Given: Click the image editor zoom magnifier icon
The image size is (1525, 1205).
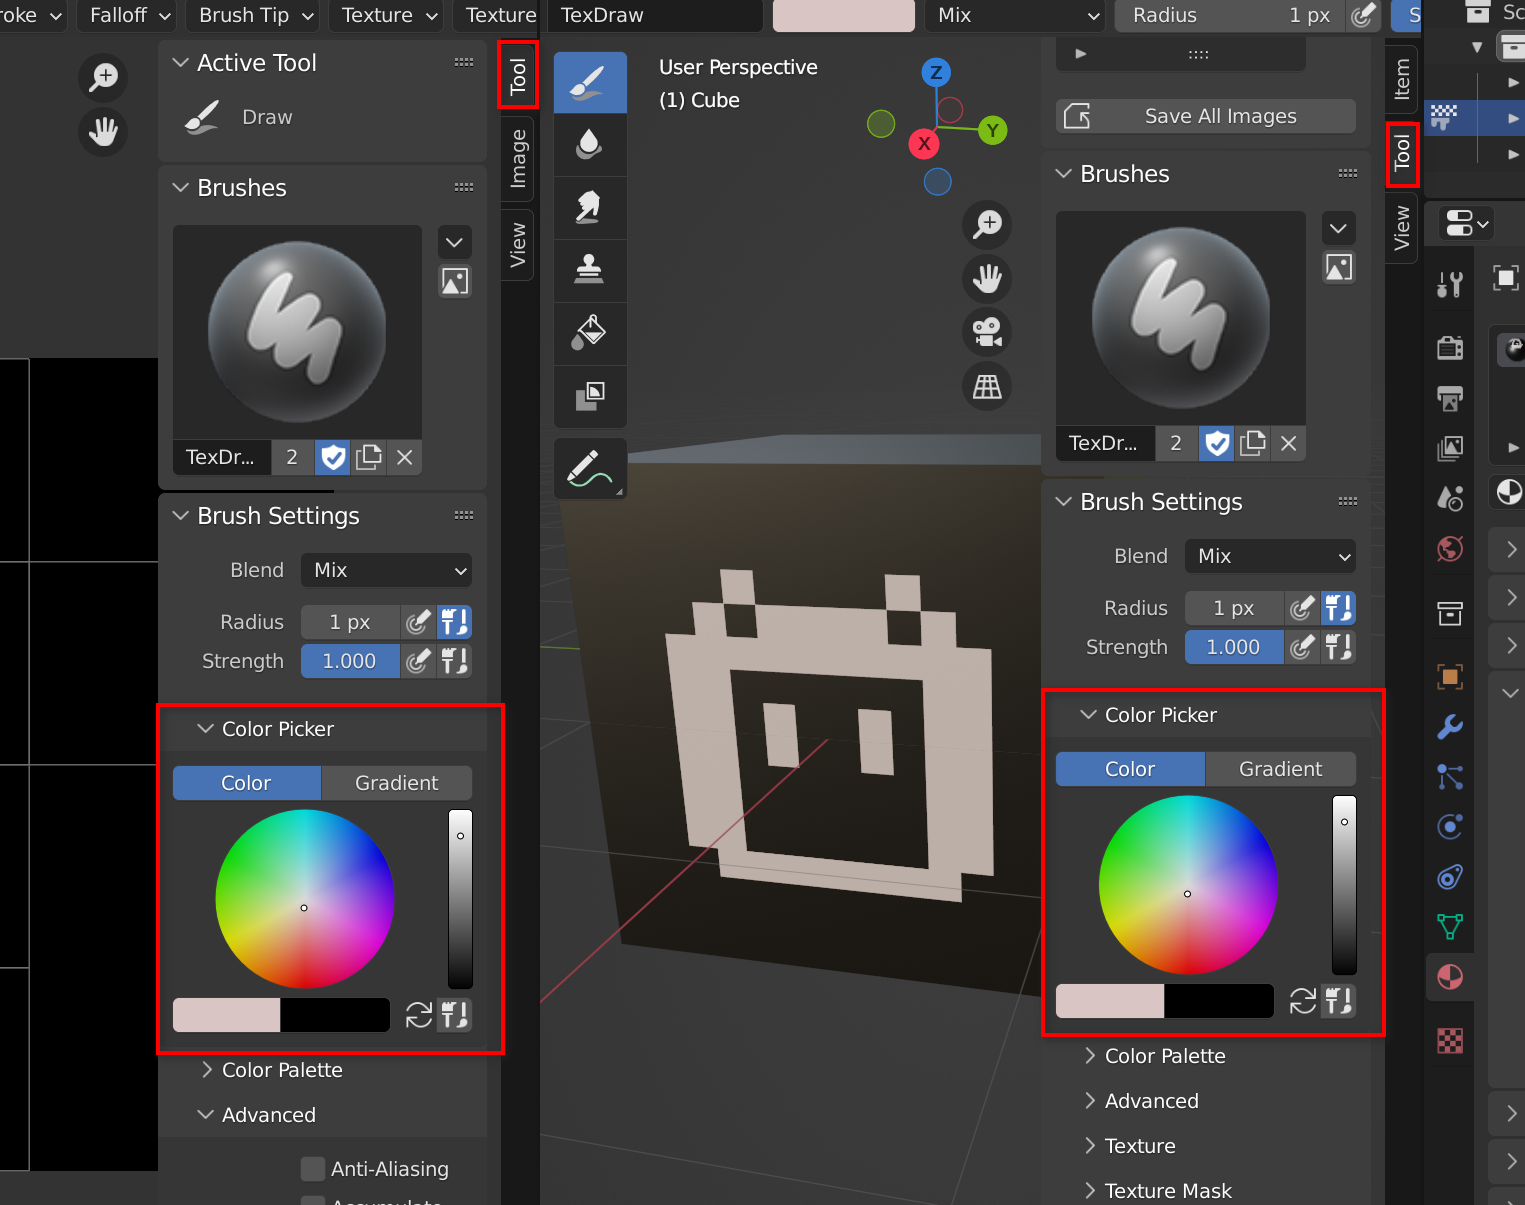Looking at the screenshot, I should tap(103, 77).
